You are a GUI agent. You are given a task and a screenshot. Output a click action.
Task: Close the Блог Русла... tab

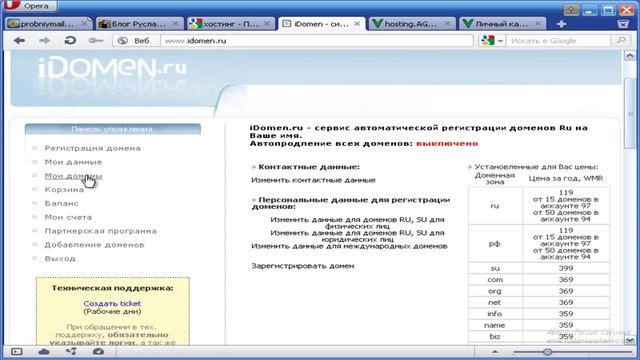(175, 24)
